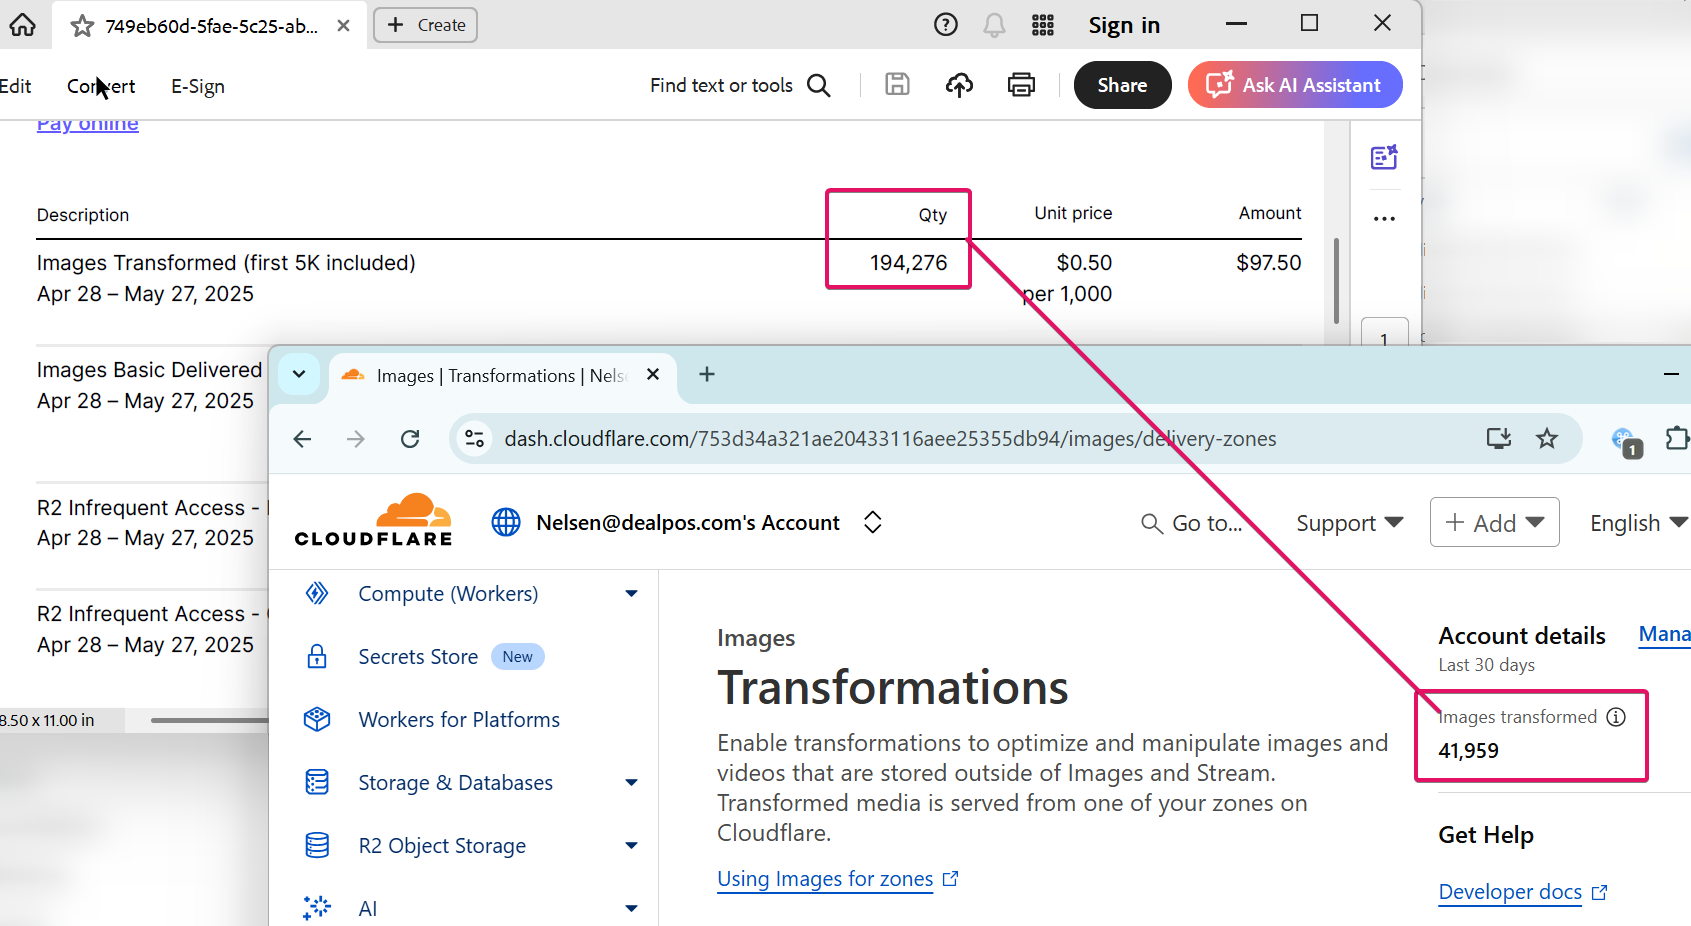Open a new Chrome tab
Screen dimensions: 1691x926
[x=707, y=374]
